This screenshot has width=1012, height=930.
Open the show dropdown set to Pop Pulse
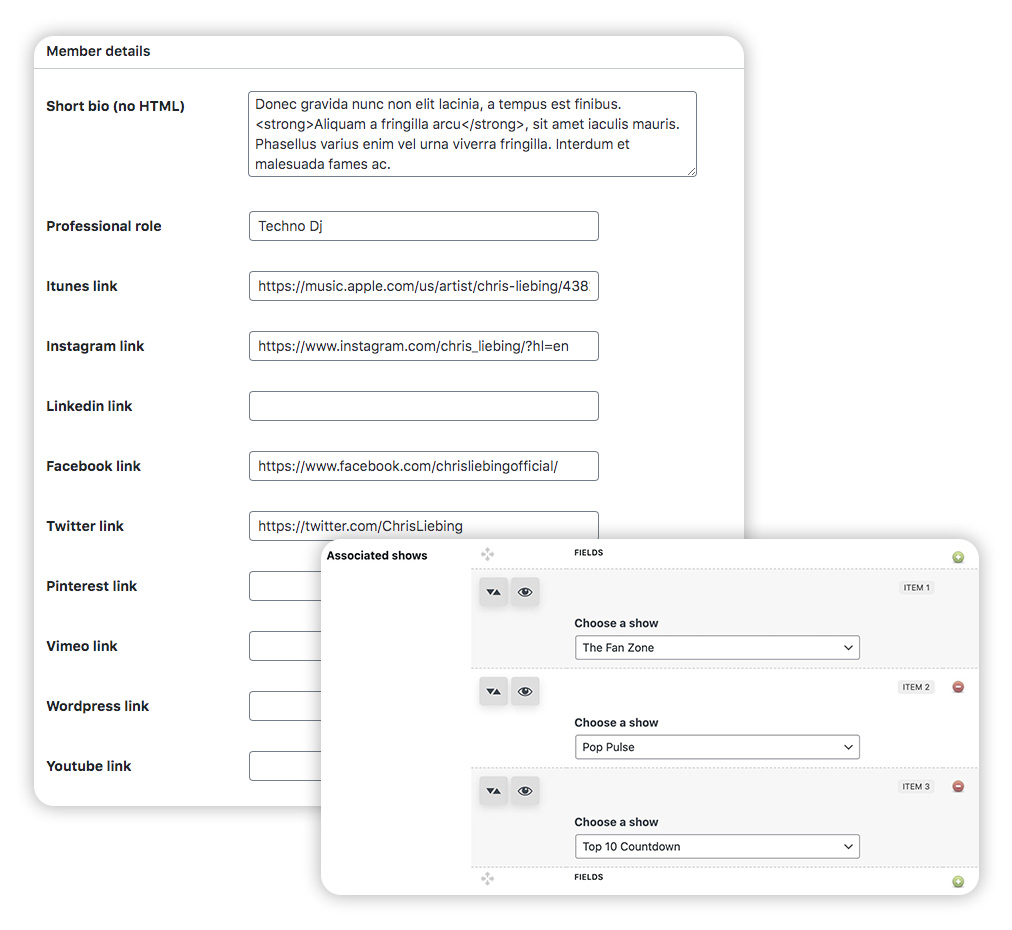coord(717,747)
